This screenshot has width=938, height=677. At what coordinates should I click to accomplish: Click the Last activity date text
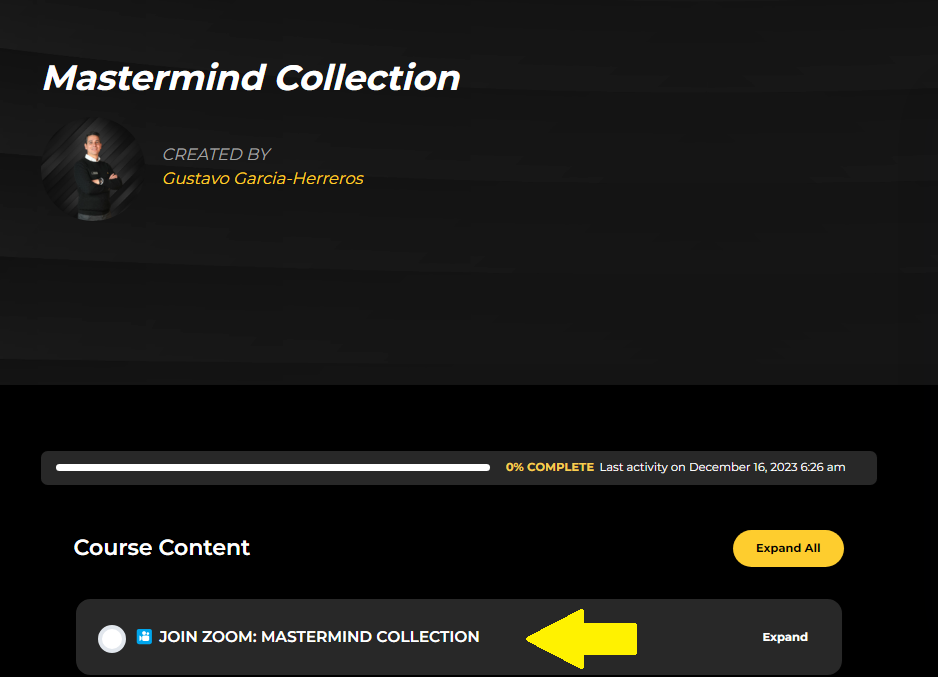[722, 467]
